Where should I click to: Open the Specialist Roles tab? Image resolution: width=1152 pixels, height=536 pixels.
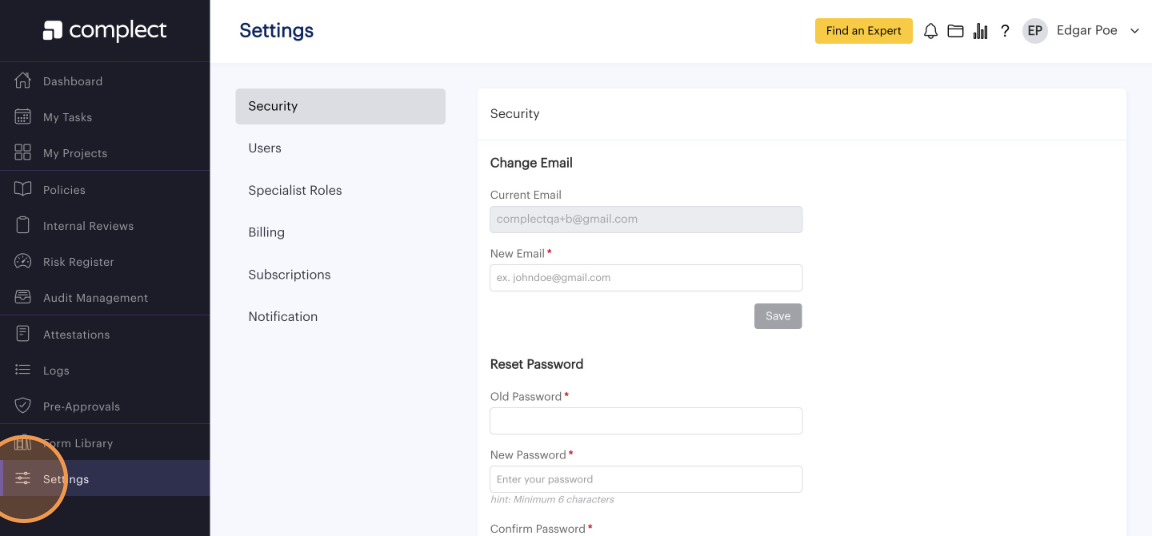click(295, 190)
